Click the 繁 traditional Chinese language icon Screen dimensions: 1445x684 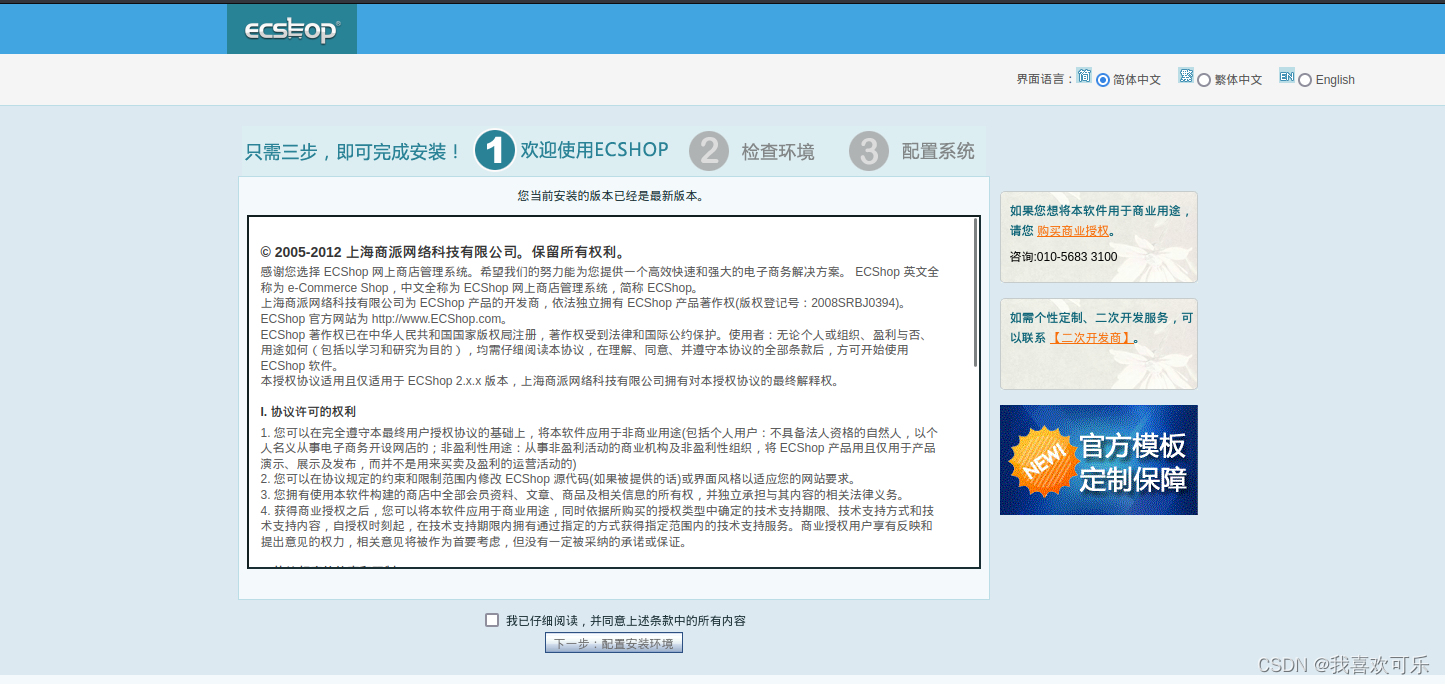point(1186,75)
